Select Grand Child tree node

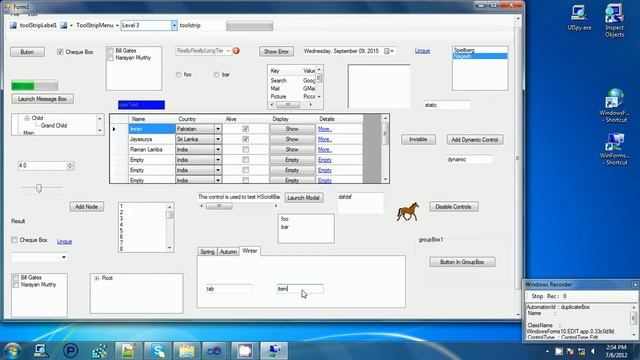point(54,126)
